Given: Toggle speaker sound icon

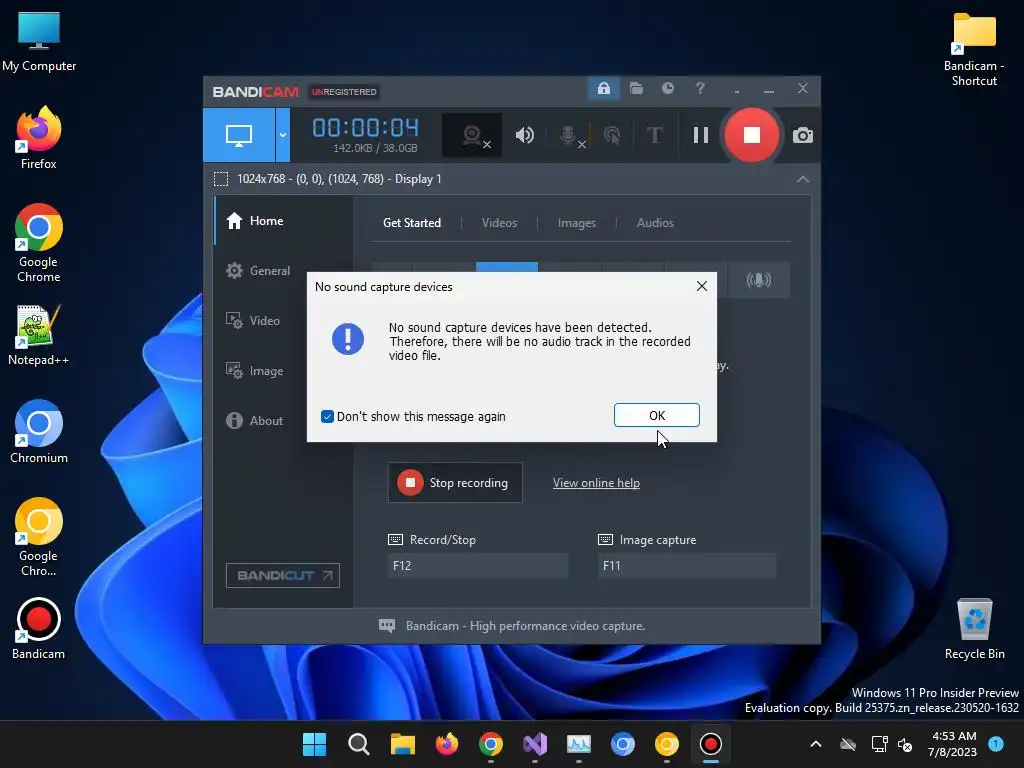Looking at the screenshot, I should (524, 135).
